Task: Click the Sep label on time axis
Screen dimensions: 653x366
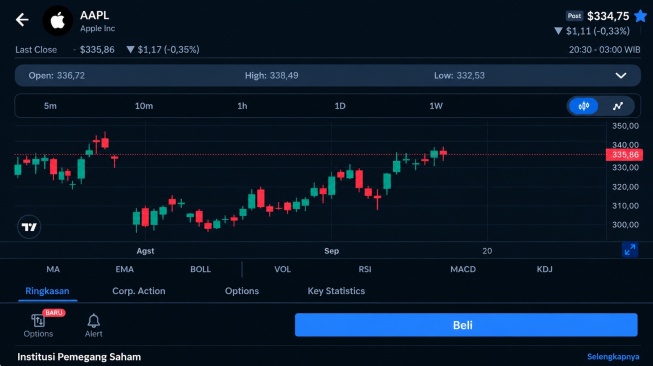Action: click(x=331, y=251)
